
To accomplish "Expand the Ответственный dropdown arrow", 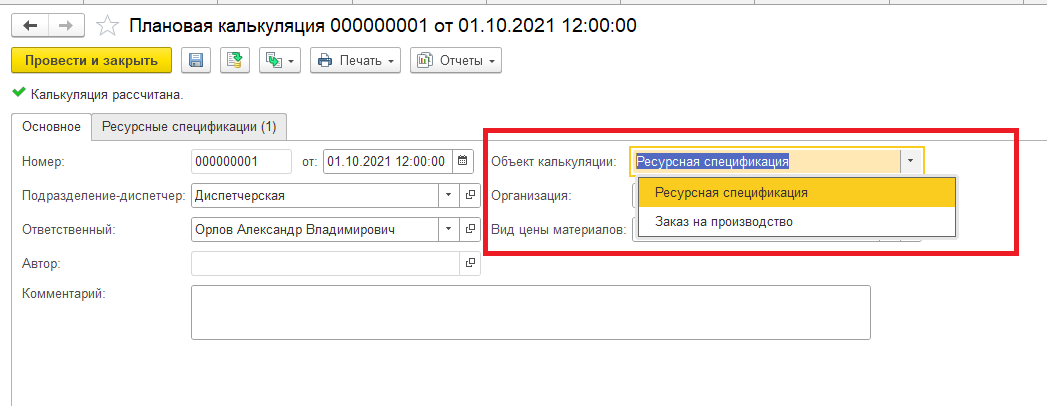I will tap(449, 230).
